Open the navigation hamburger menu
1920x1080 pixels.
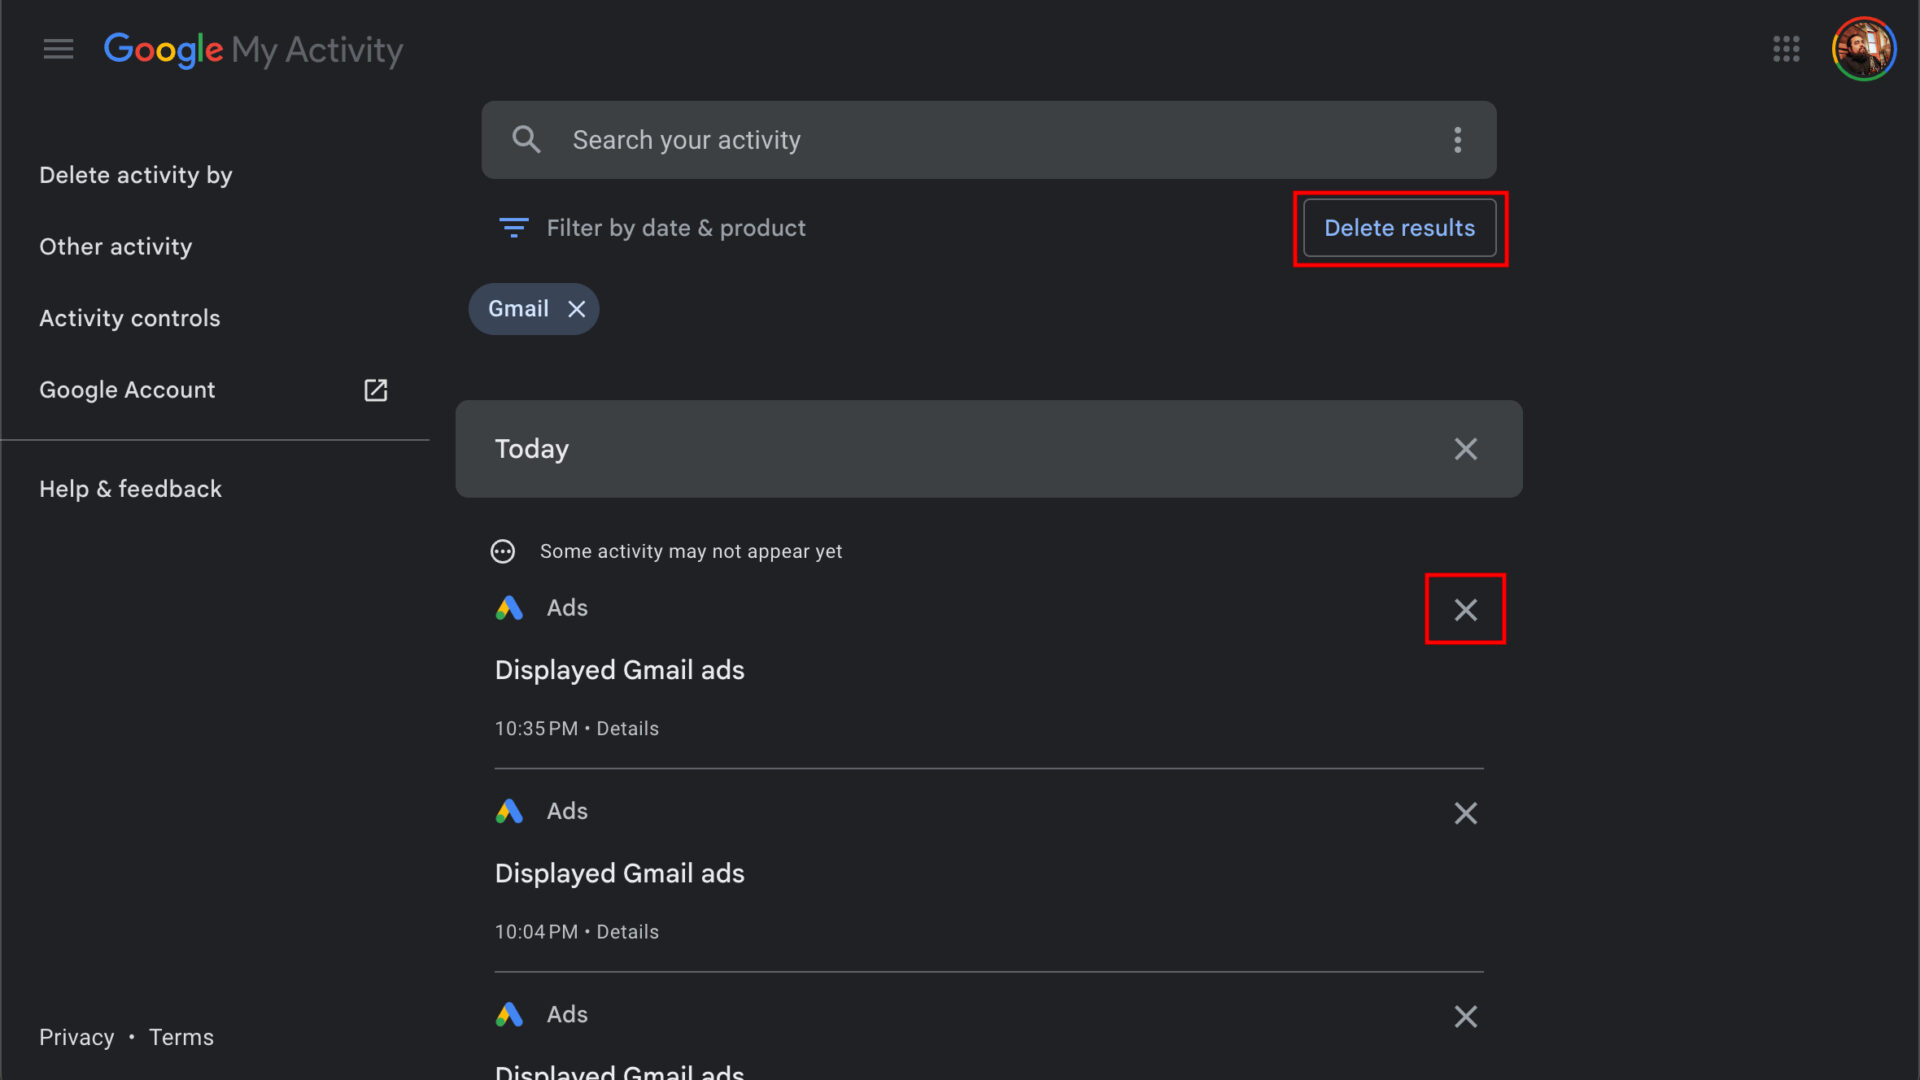tap(58, 48)
